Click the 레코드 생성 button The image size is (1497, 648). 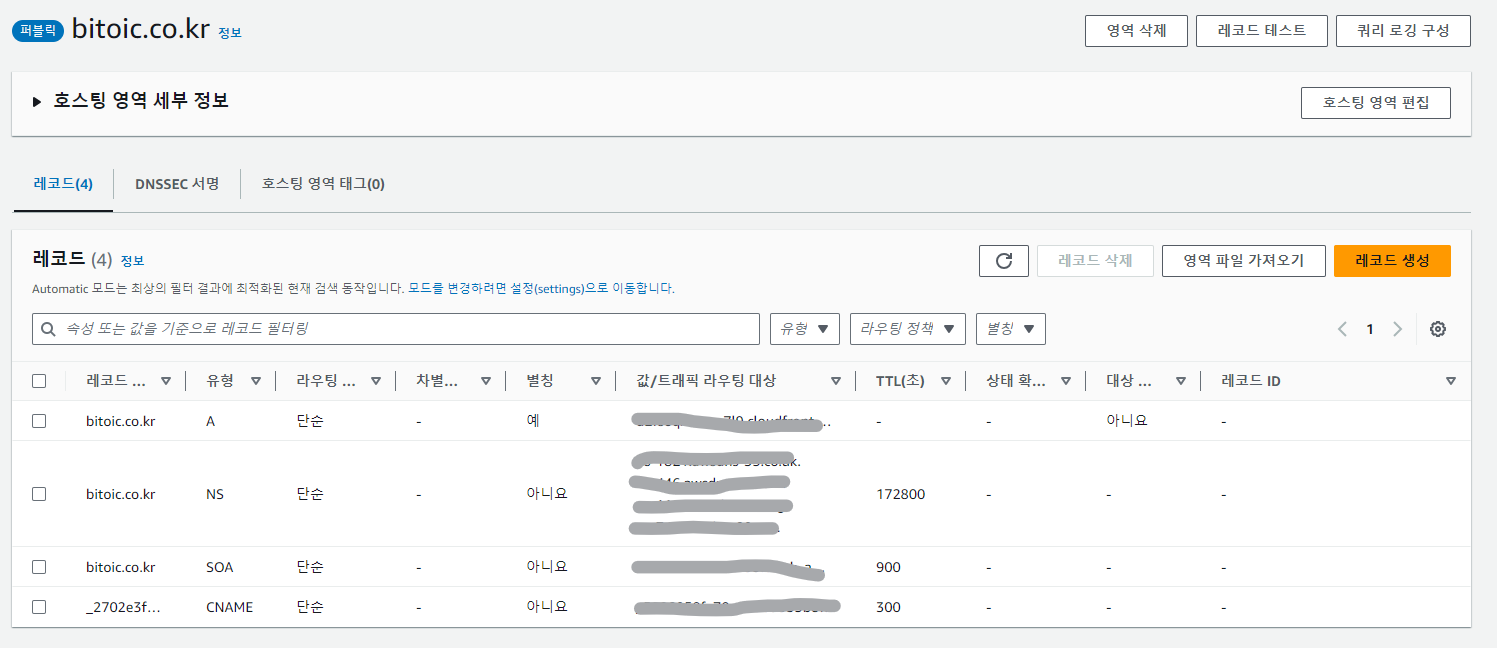1391,260
